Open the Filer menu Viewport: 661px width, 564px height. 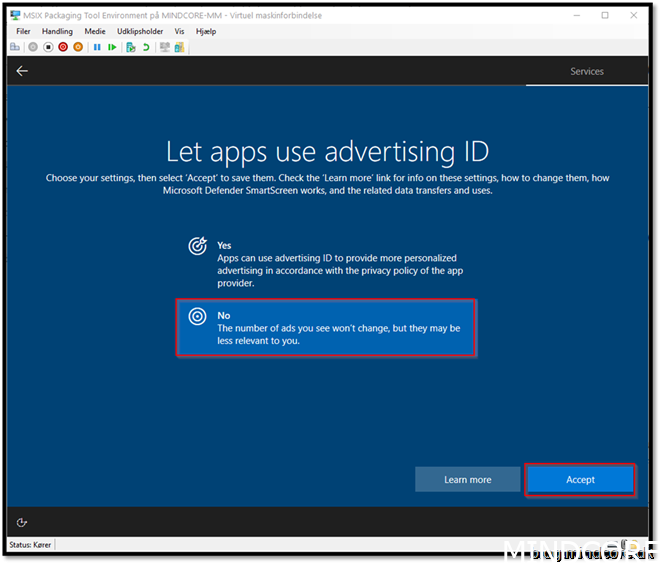click(x=24, y=32)
